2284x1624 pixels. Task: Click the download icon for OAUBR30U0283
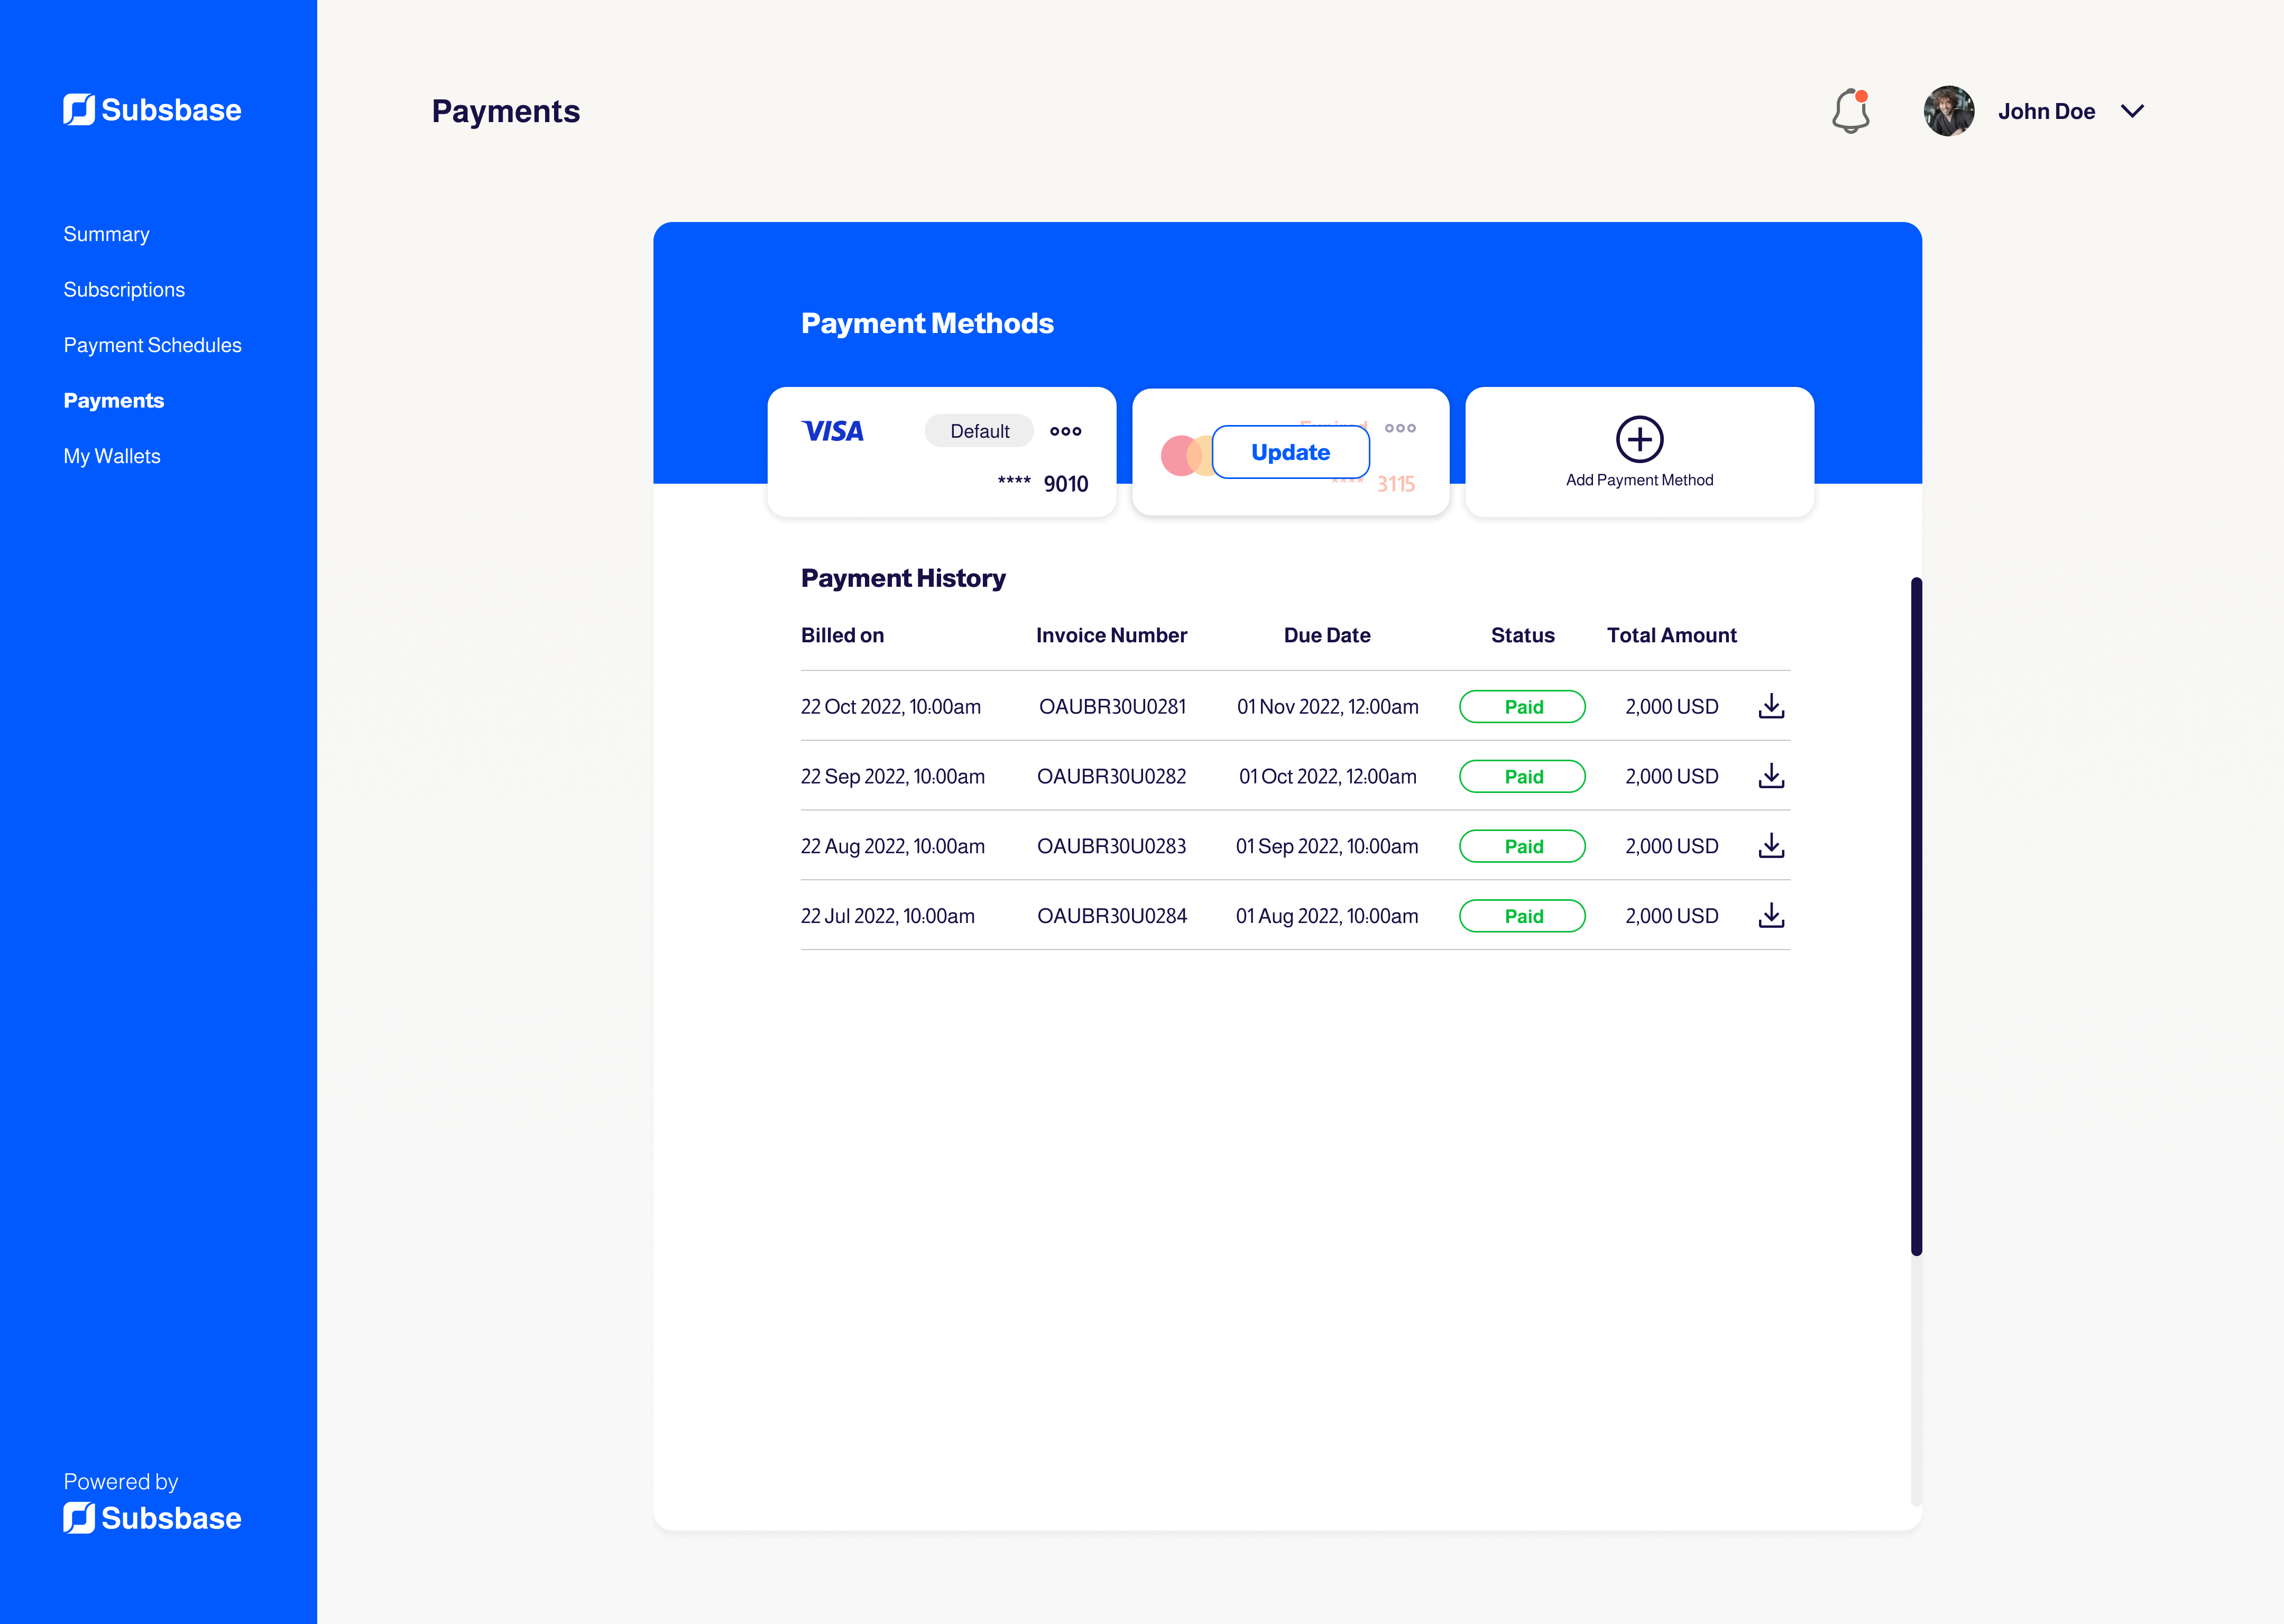tap(1771, 845)
